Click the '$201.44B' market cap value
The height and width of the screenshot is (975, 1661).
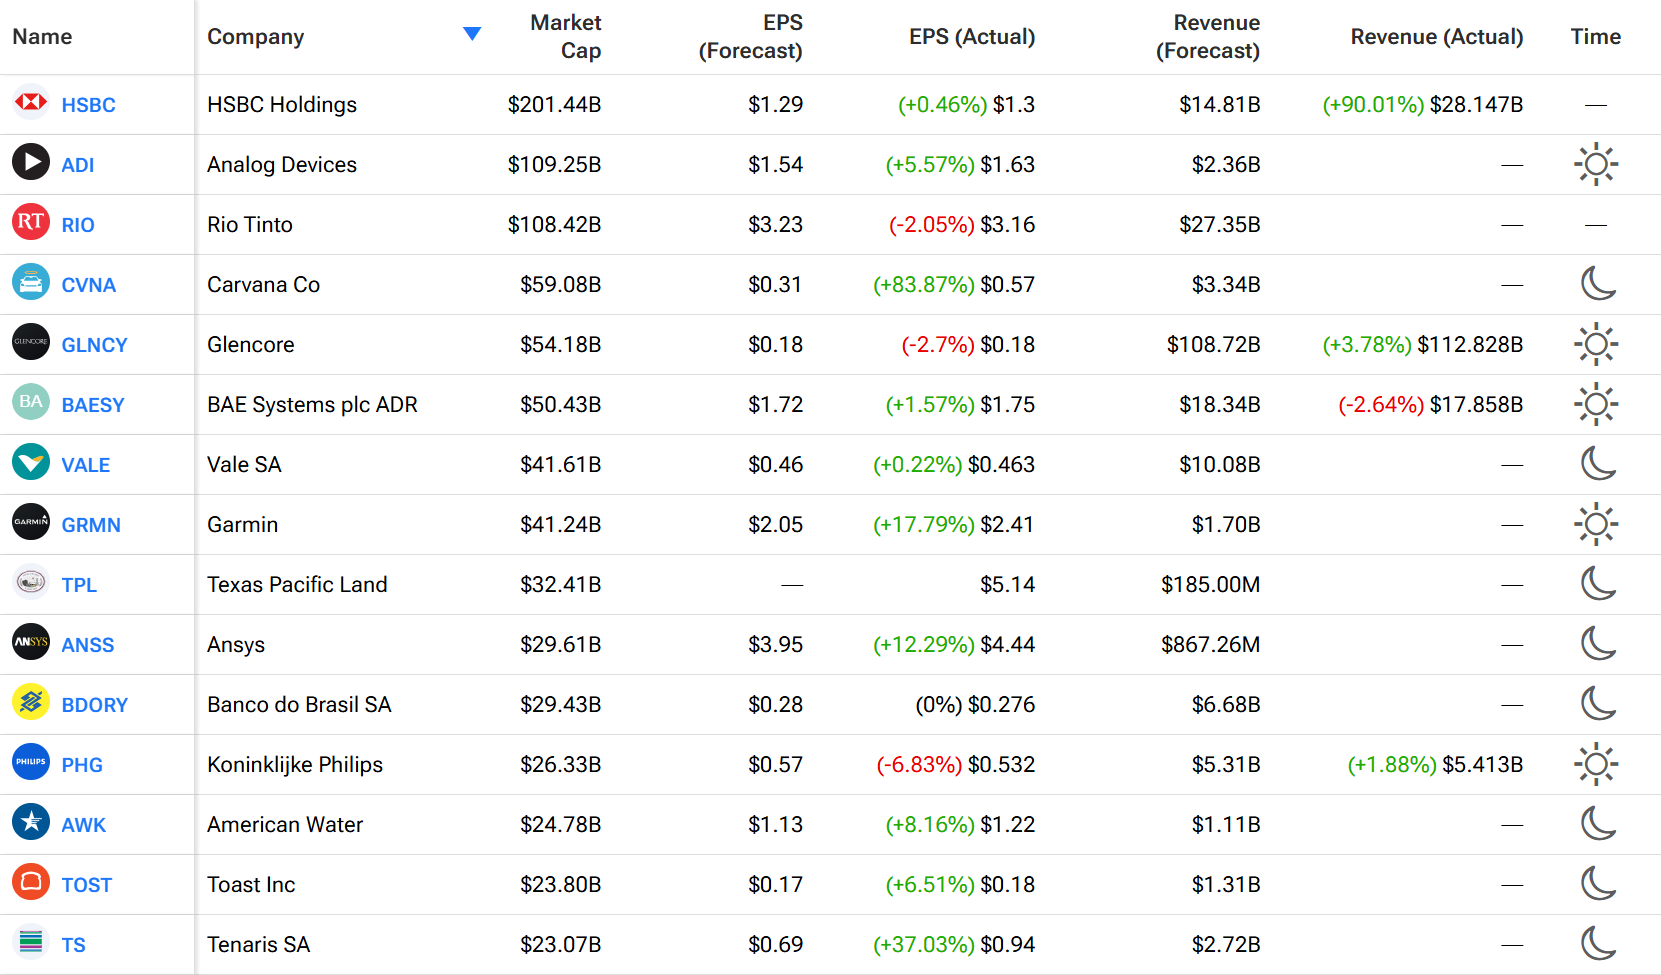pos(554,105)
